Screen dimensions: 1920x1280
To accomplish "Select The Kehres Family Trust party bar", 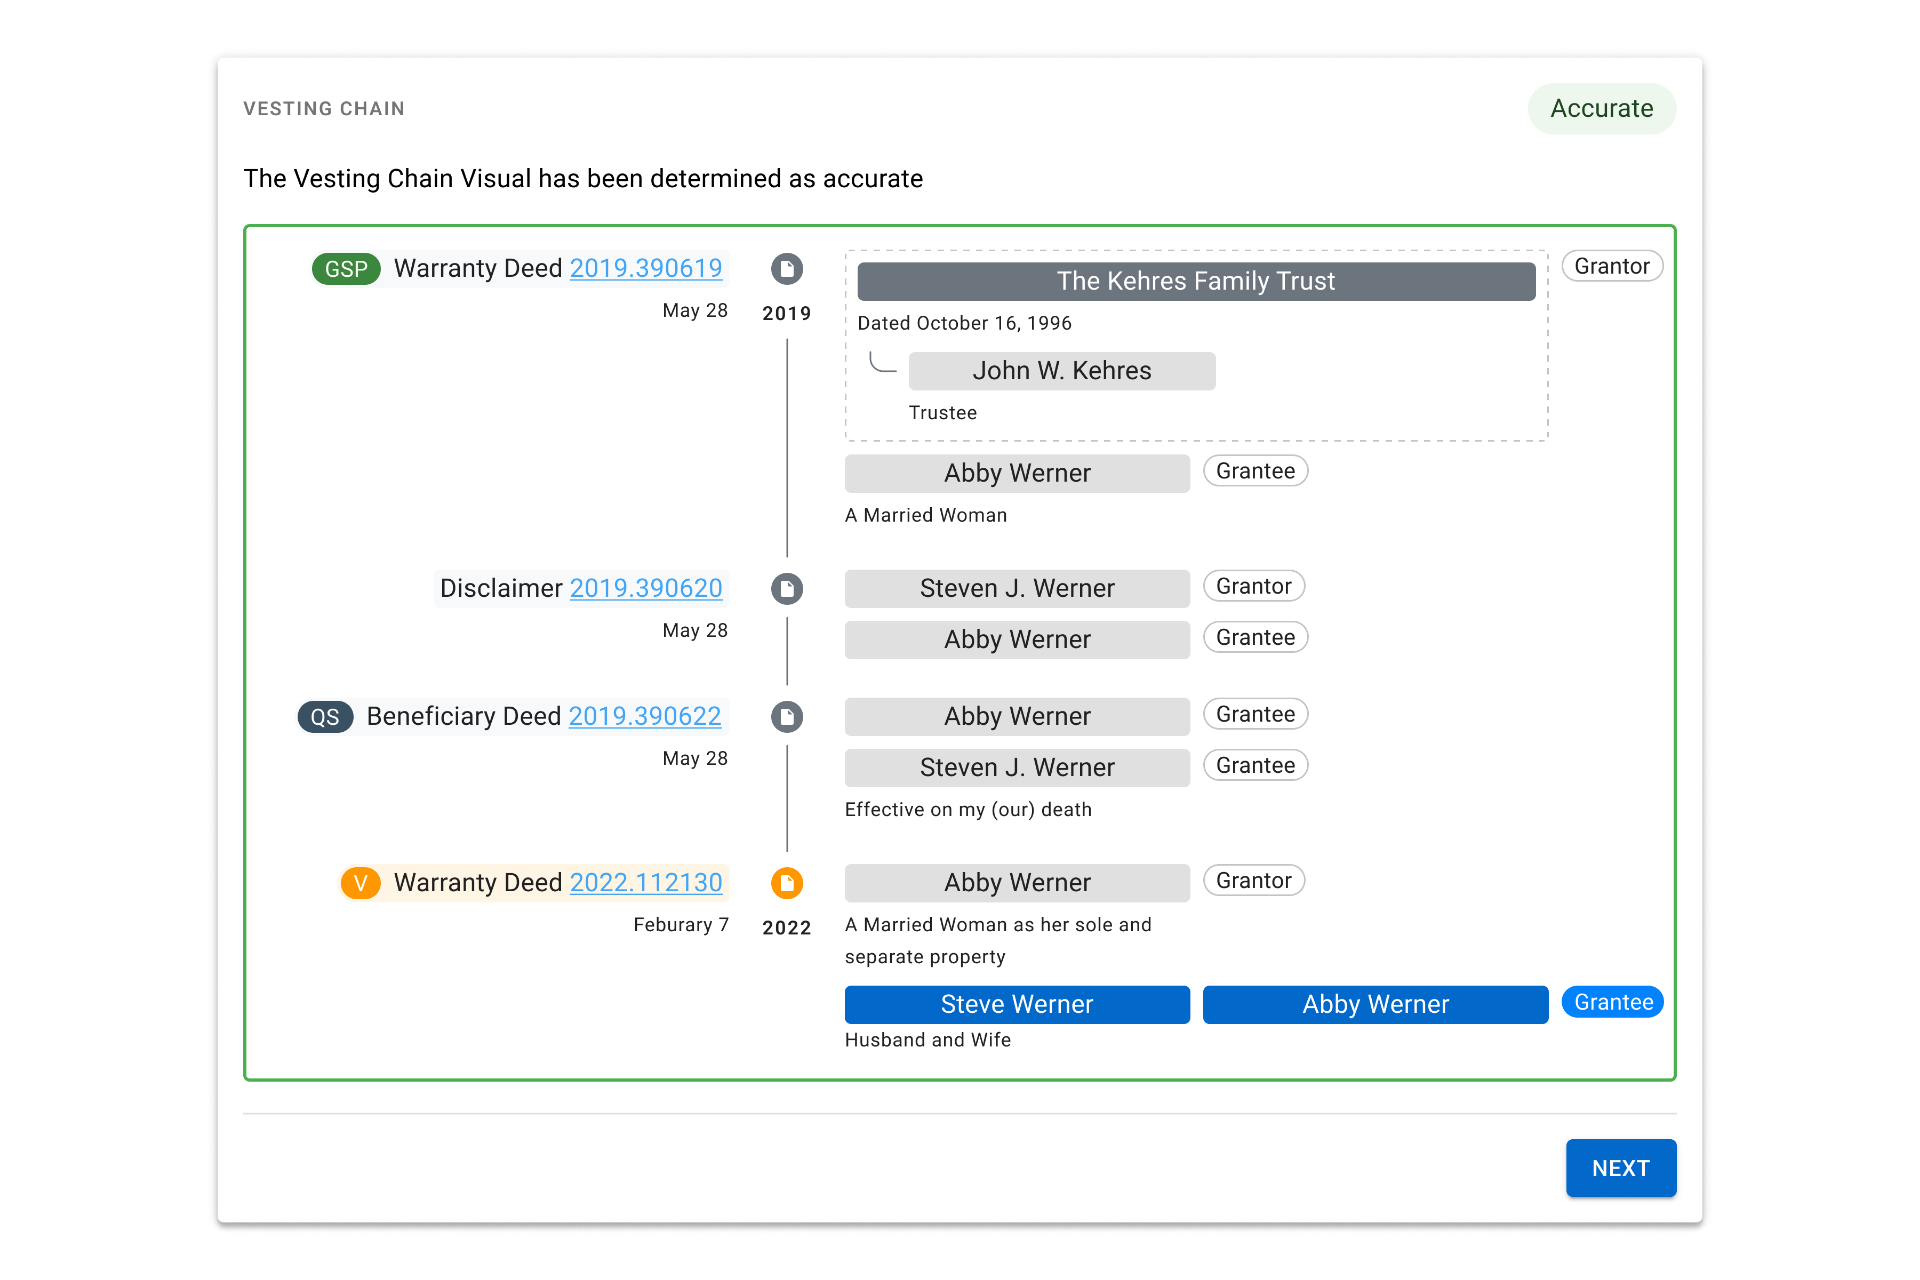I will [x=1196, y=281].
